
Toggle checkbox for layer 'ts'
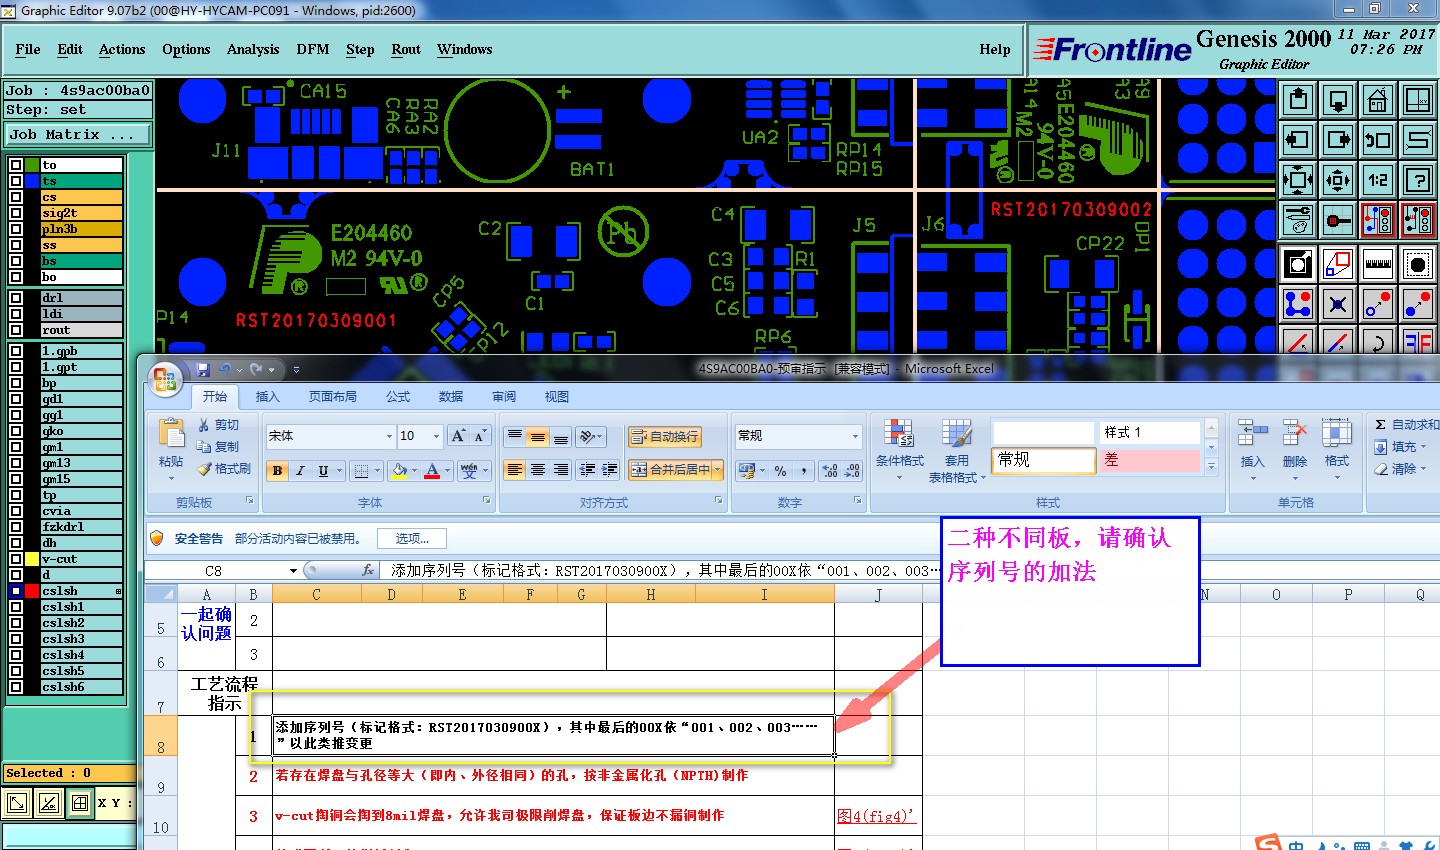coord(16,181)
